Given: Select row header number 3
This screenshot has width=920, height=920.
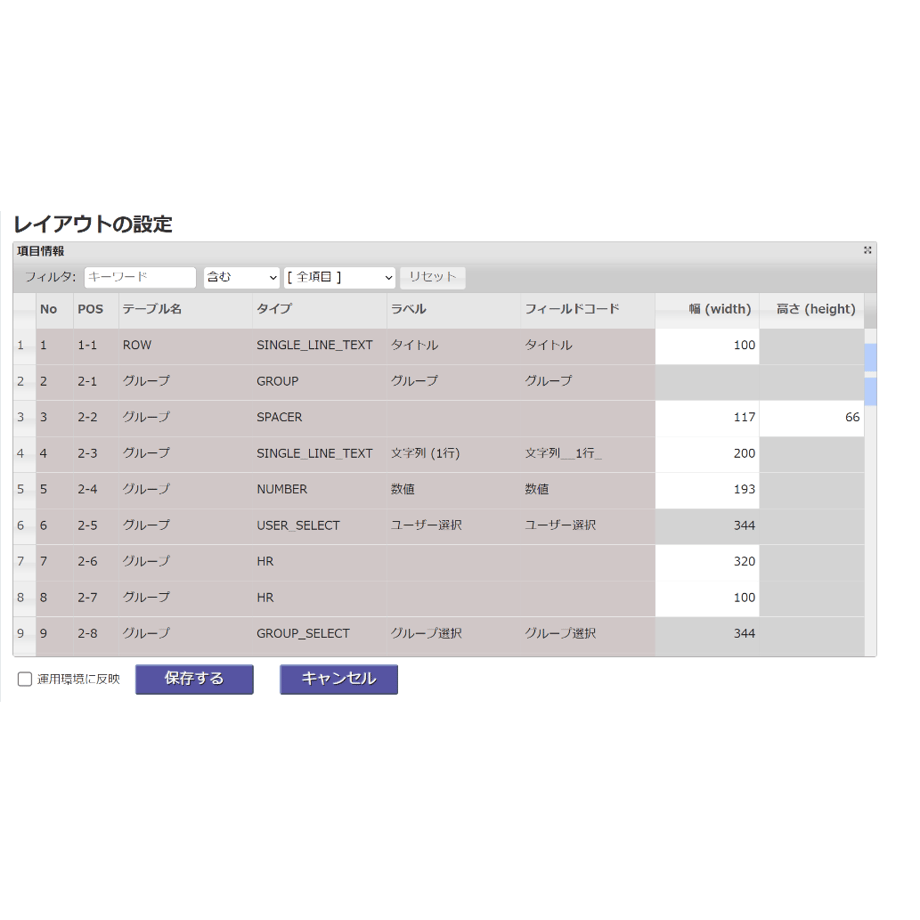Looking at the screenshot, I should (25, 418).
